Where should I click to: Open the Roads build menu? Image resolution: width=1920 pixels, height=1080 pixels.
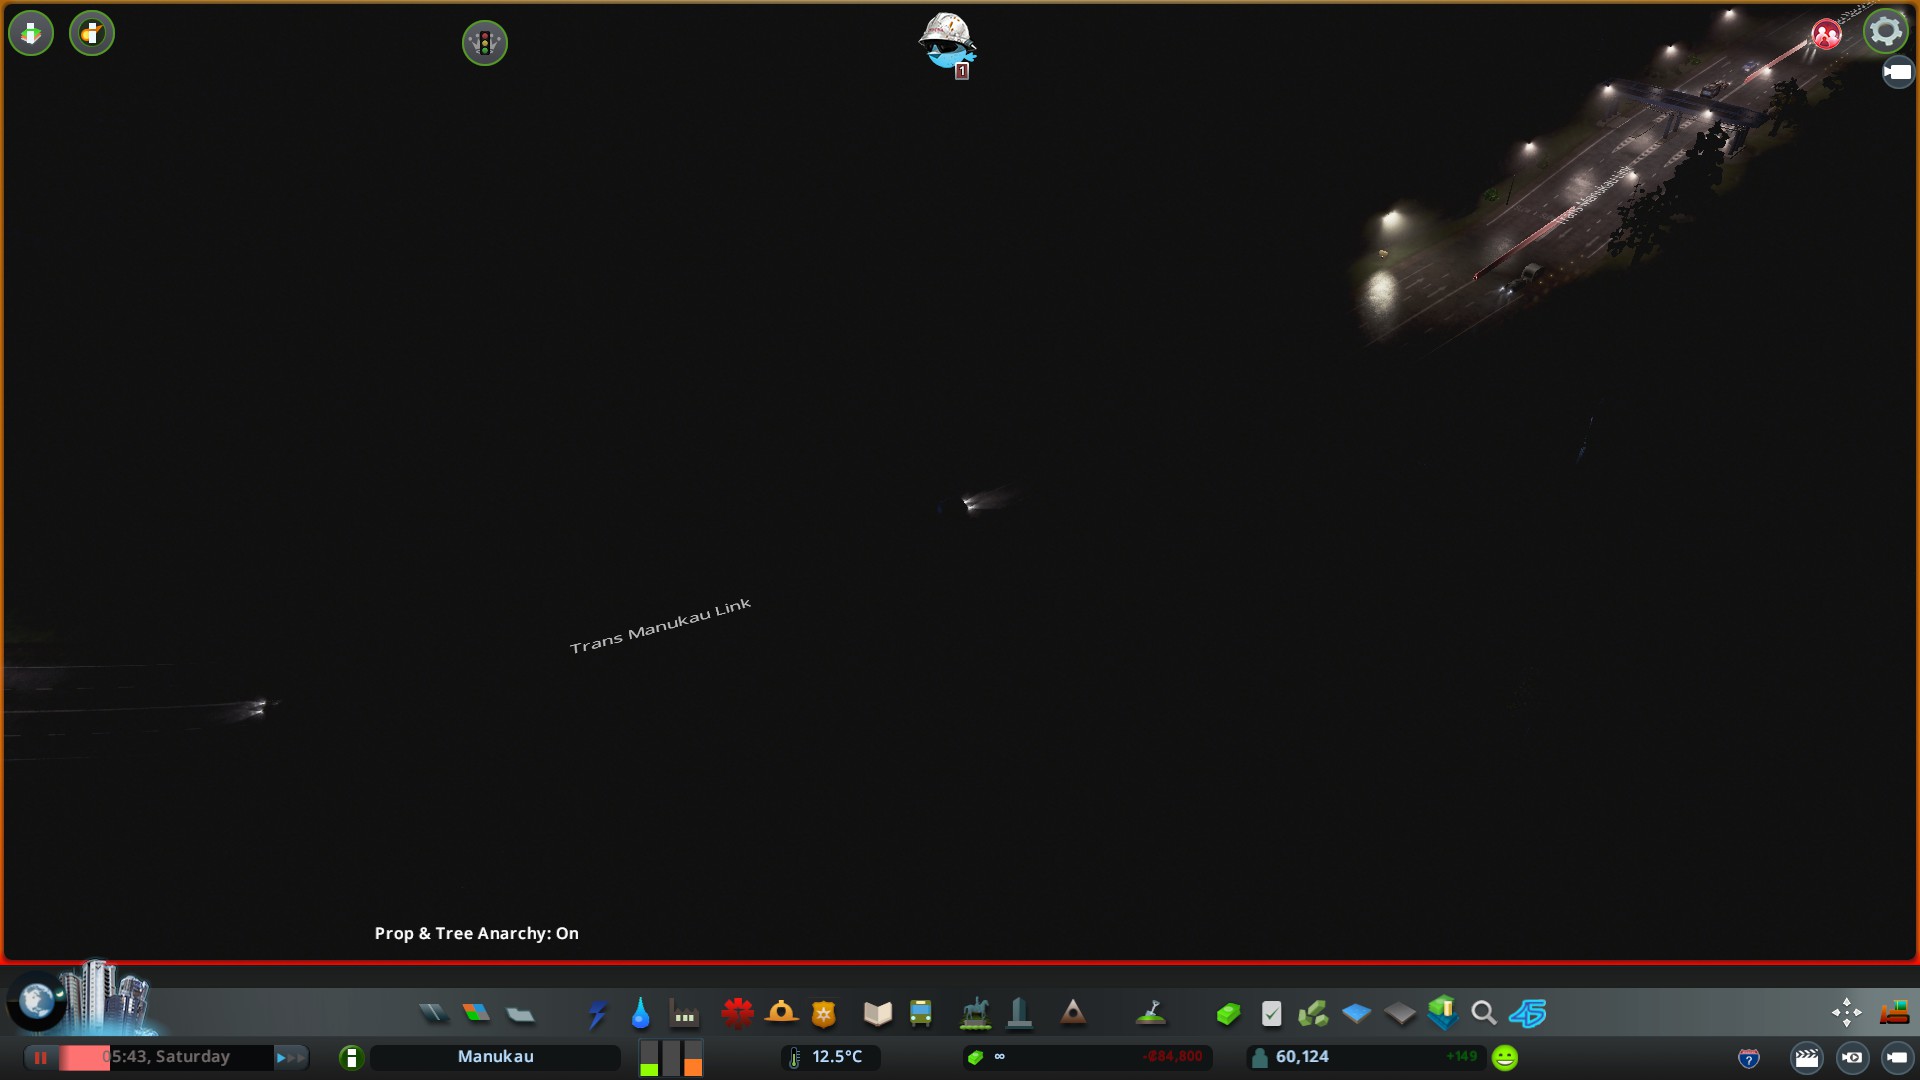pyautogui.click(x=433, y=1014)
